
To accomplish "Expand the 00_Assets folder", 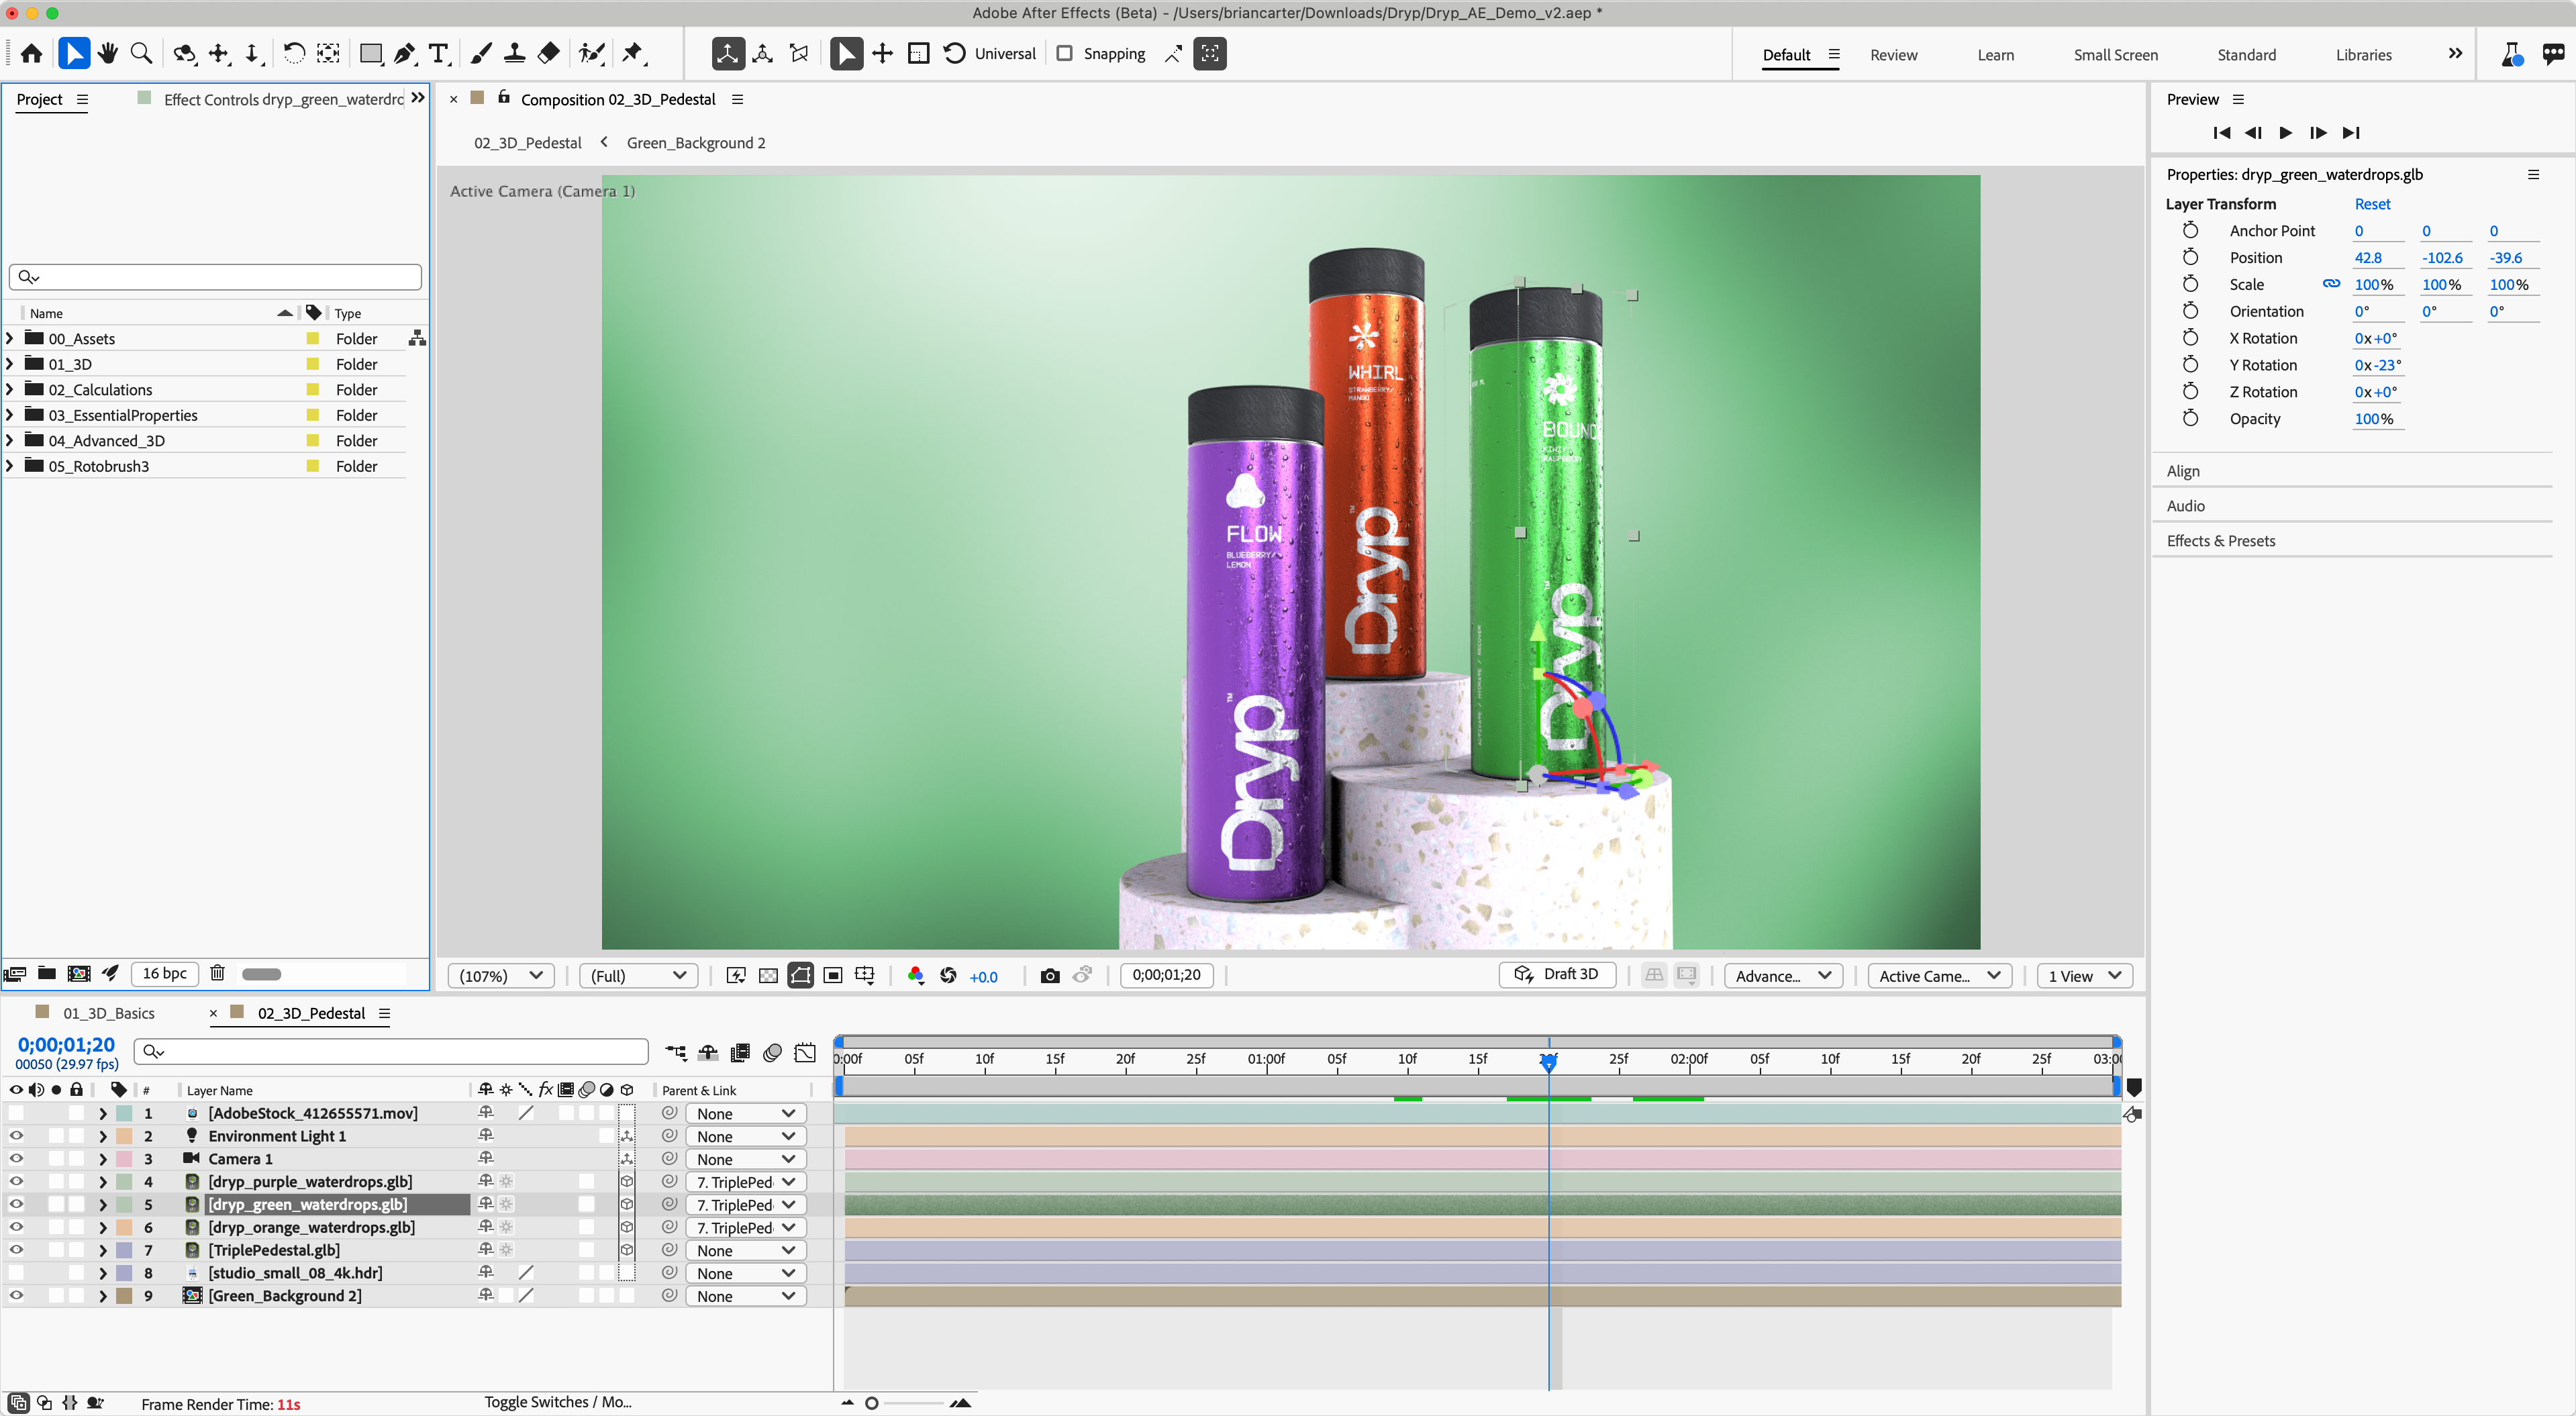I will 9,338.
